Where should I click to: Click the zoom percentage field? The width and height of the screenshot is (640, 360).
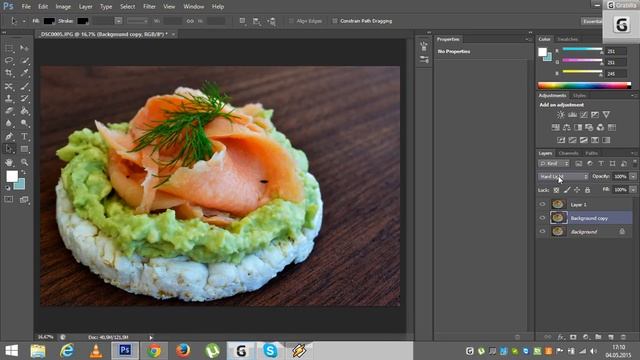point(45,337)
